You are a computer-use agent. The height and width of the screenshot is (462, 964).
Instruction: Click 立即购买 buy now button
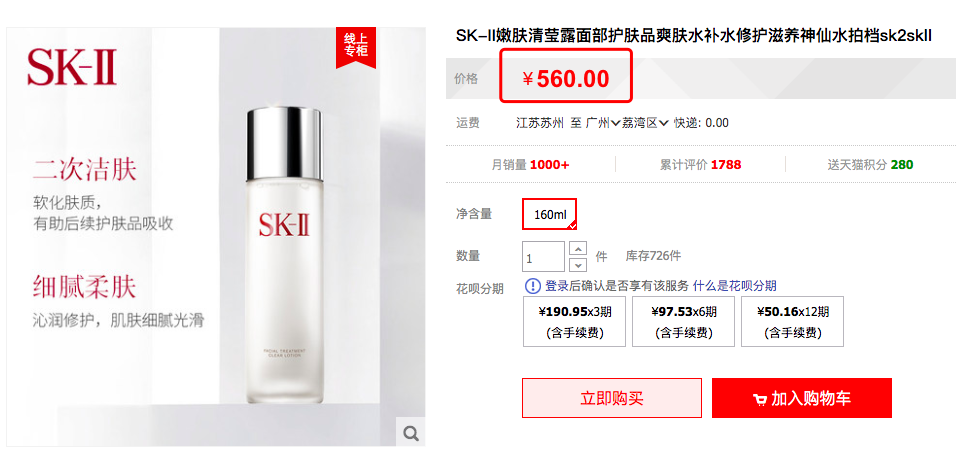click(612, 398)
